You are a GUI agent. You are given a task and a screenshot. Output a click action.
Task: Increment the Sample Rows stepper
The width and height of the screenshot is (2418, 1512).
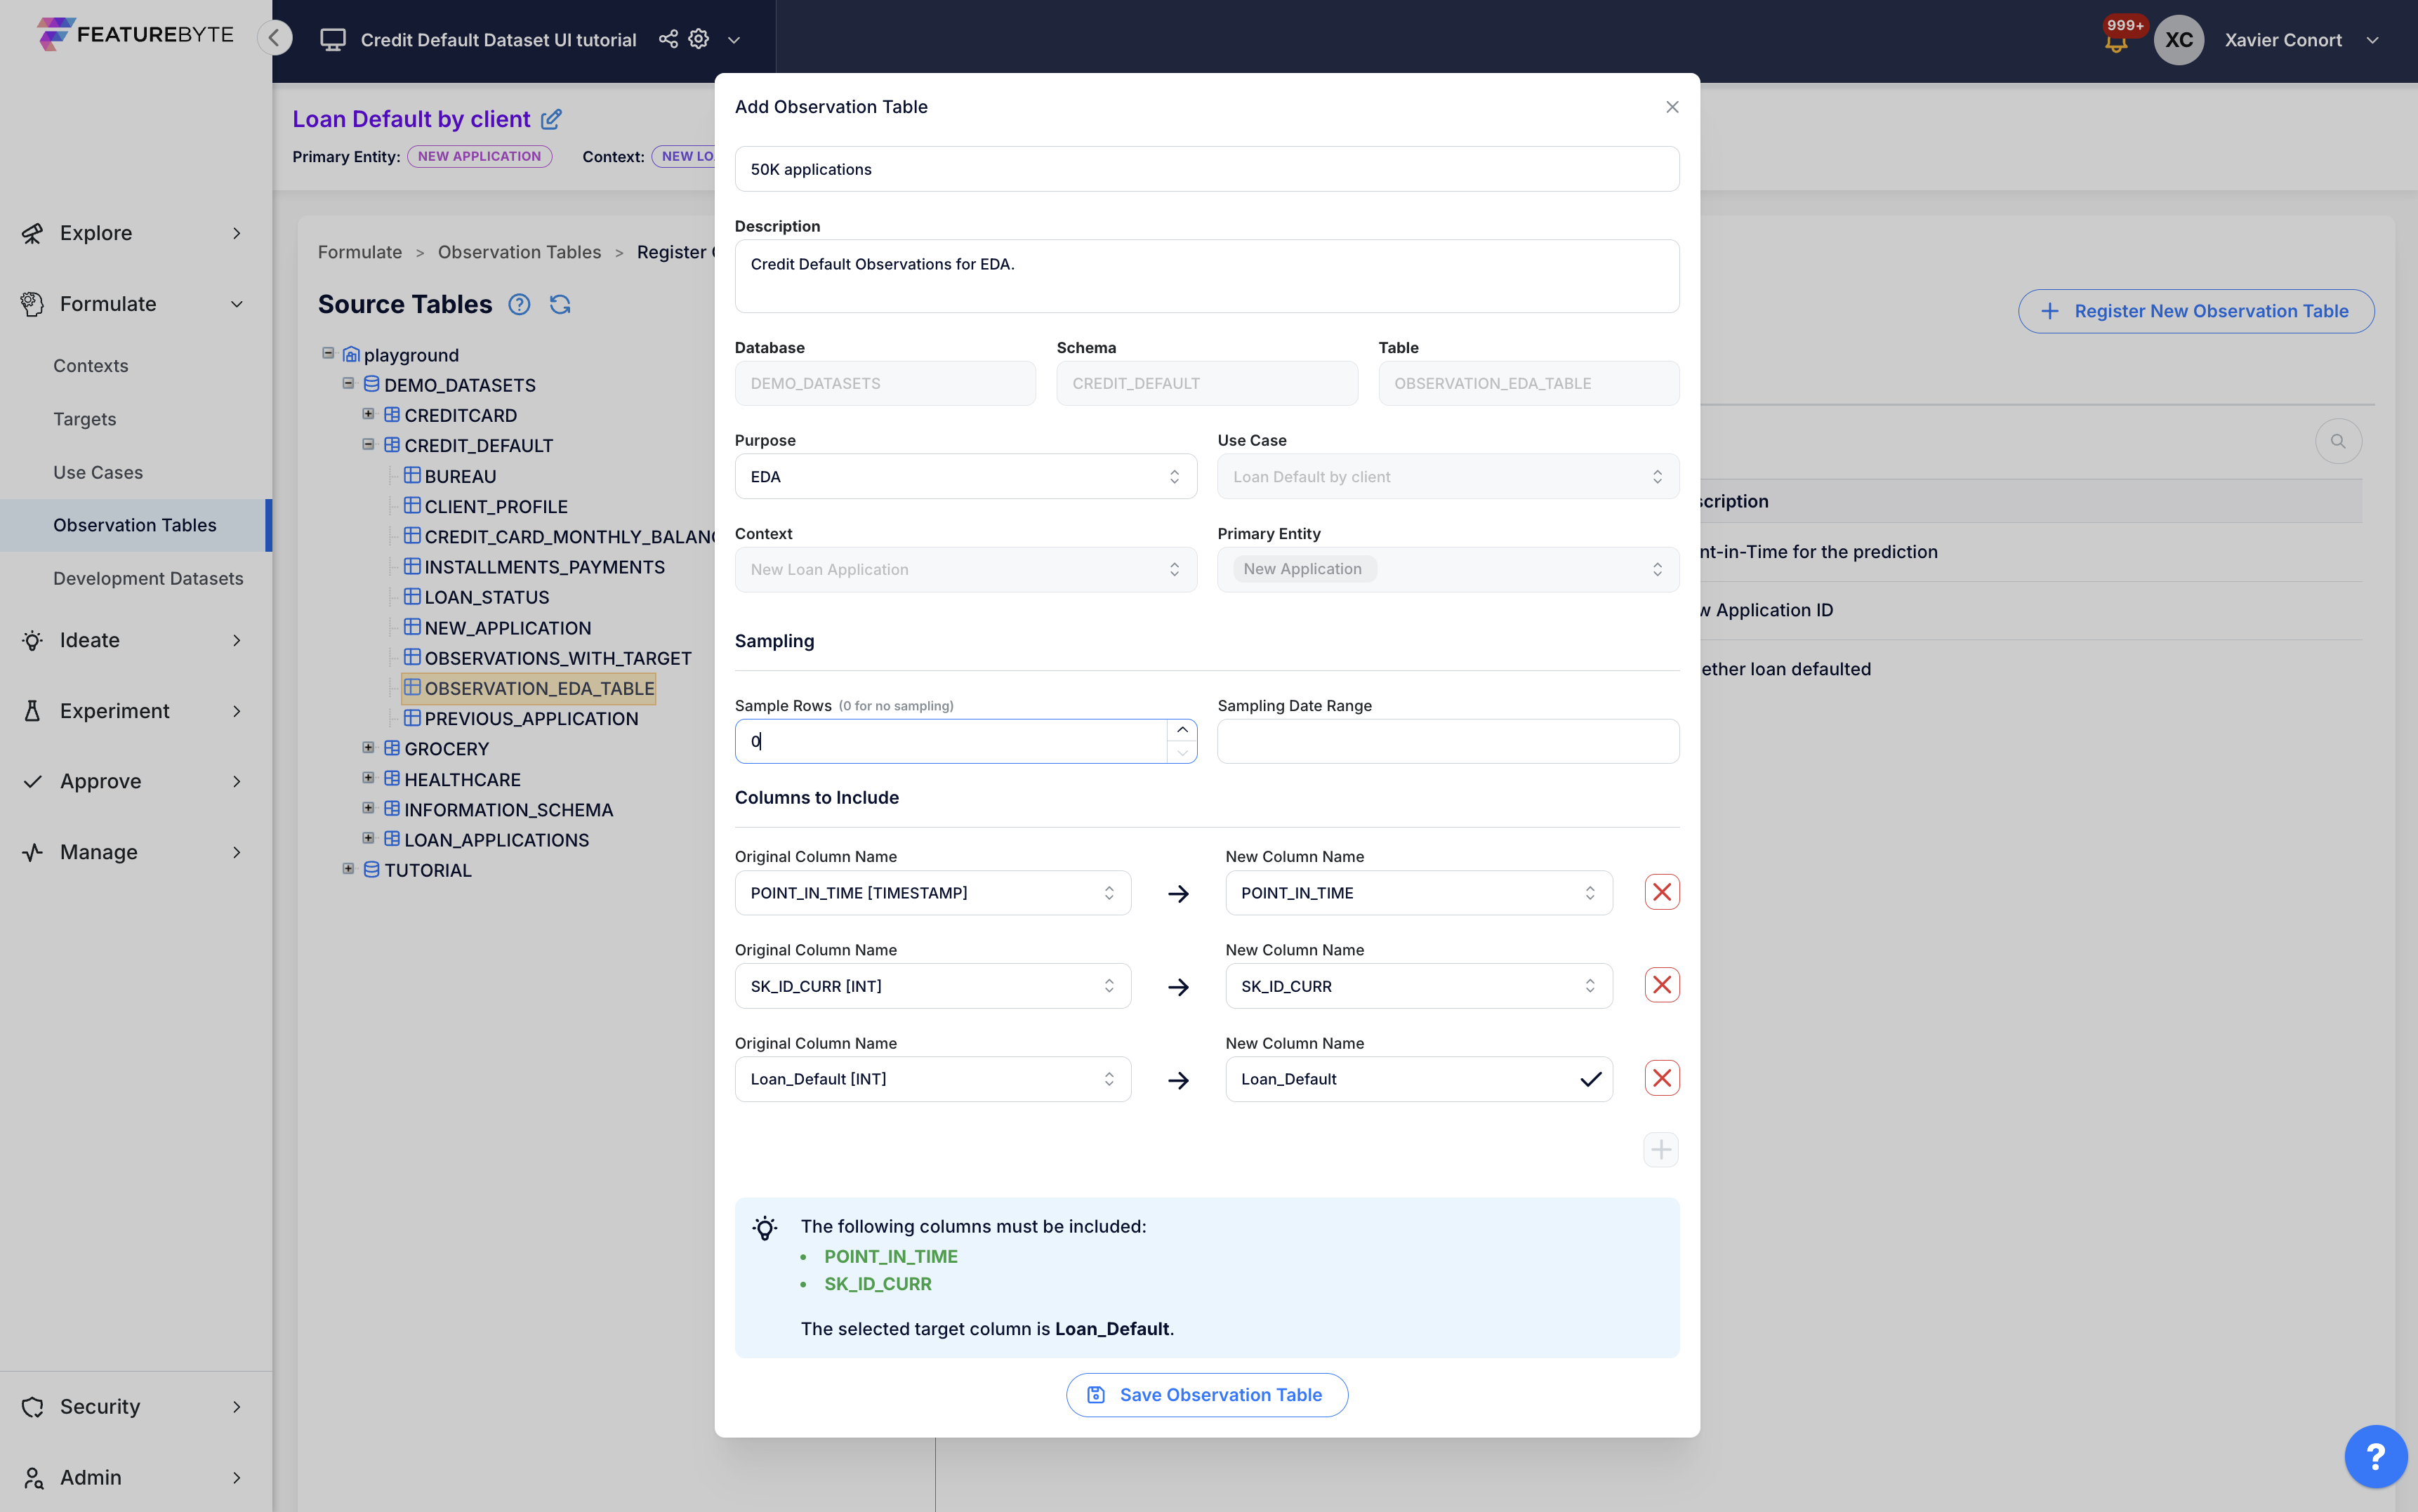(1182, 730)
